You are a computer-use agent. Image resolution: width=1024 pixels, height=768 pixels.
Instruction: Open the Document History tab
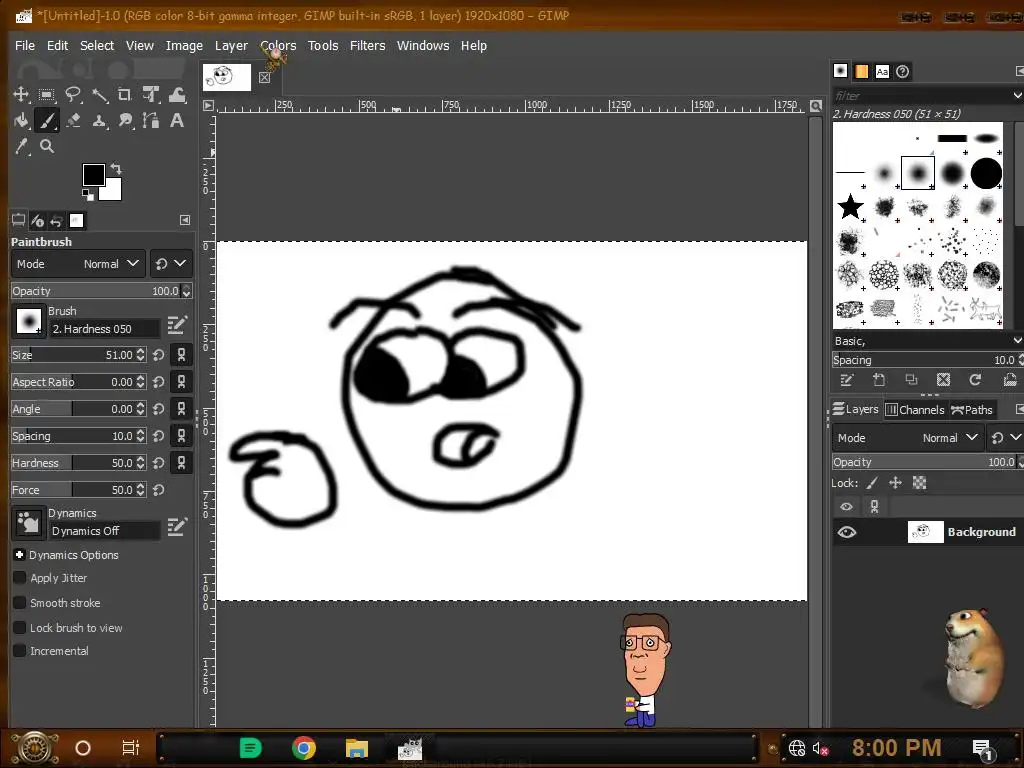[x=903, y=71]
